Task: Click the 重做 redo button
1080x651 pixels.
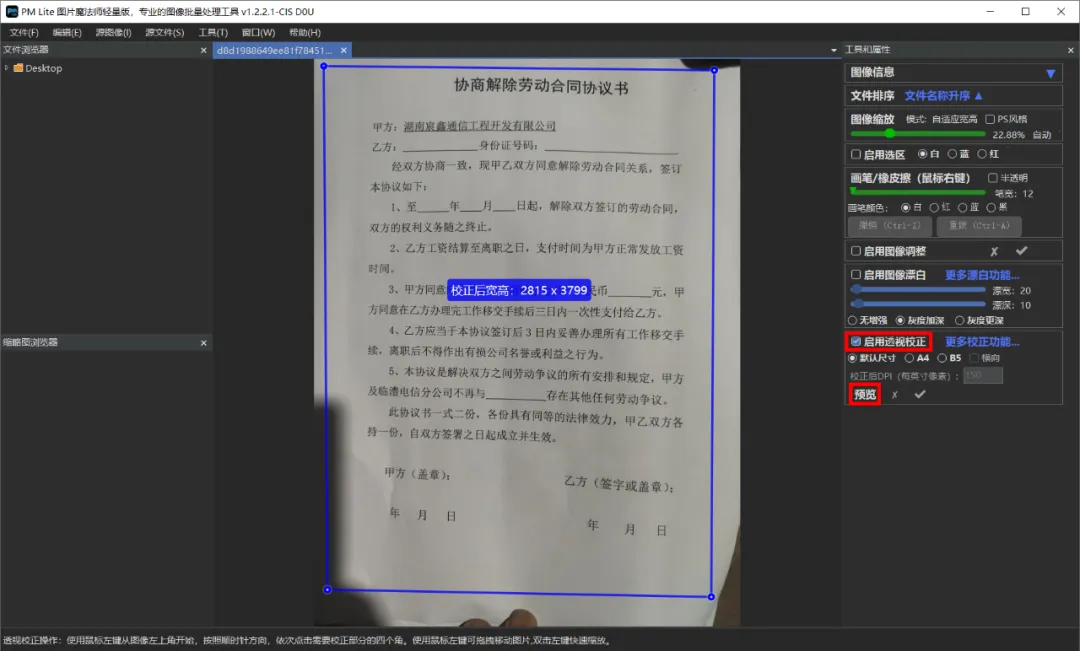Action: (978, 226)
